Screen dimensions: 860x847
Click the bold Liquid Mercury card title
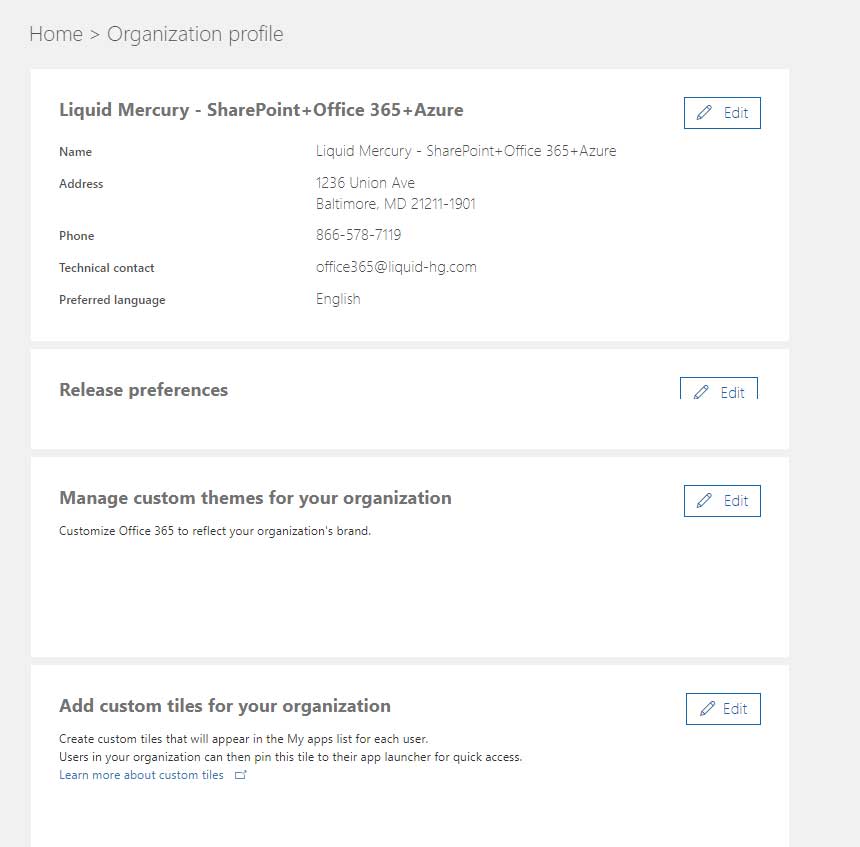pos(261,110)
